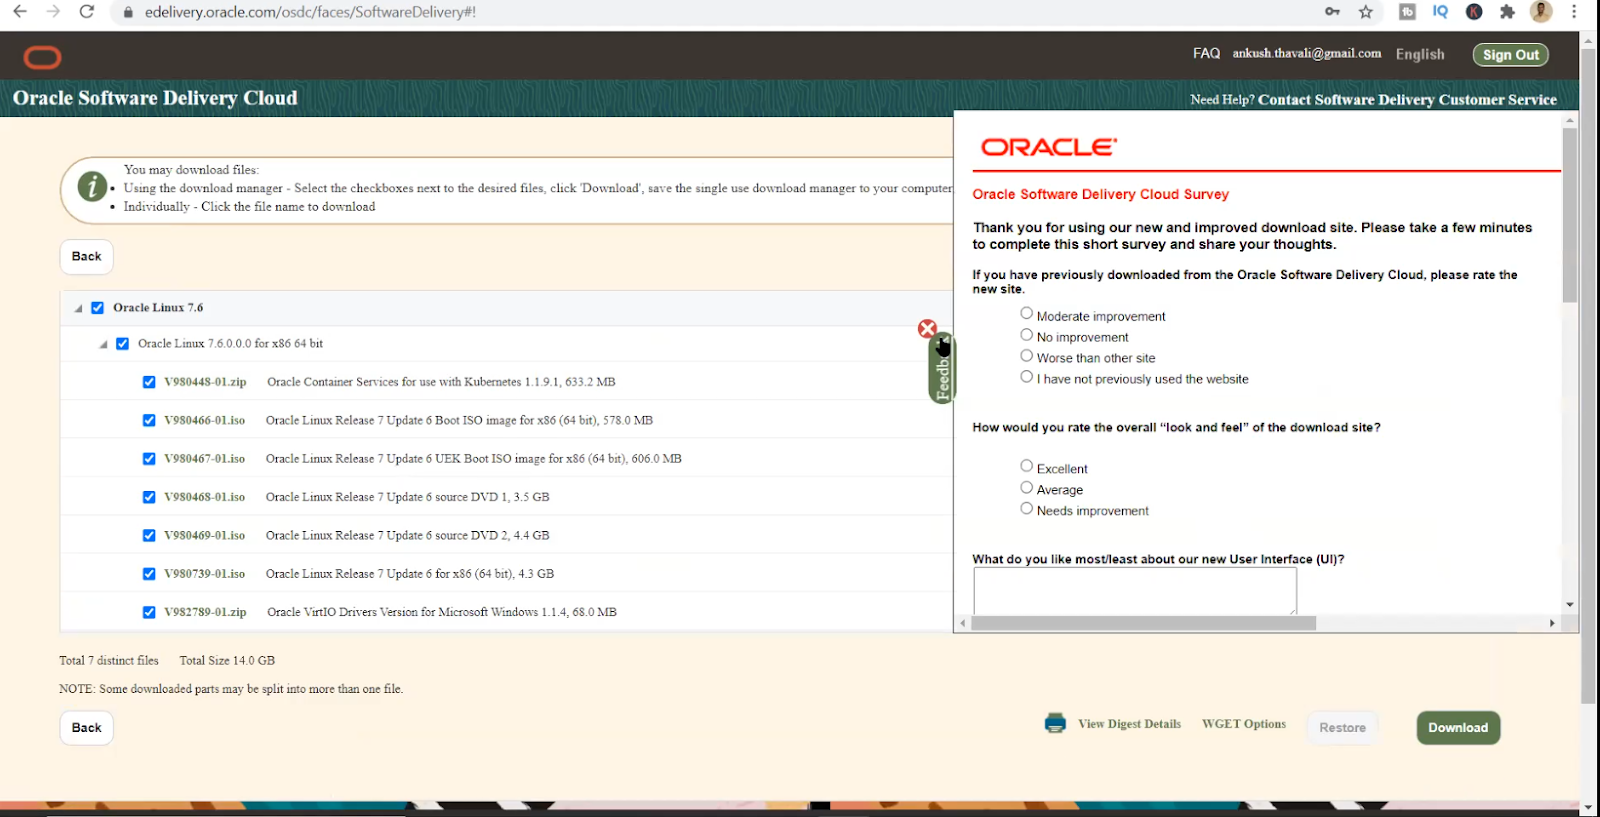Open the Chrome profile avatar

(x=1541, y=12)
